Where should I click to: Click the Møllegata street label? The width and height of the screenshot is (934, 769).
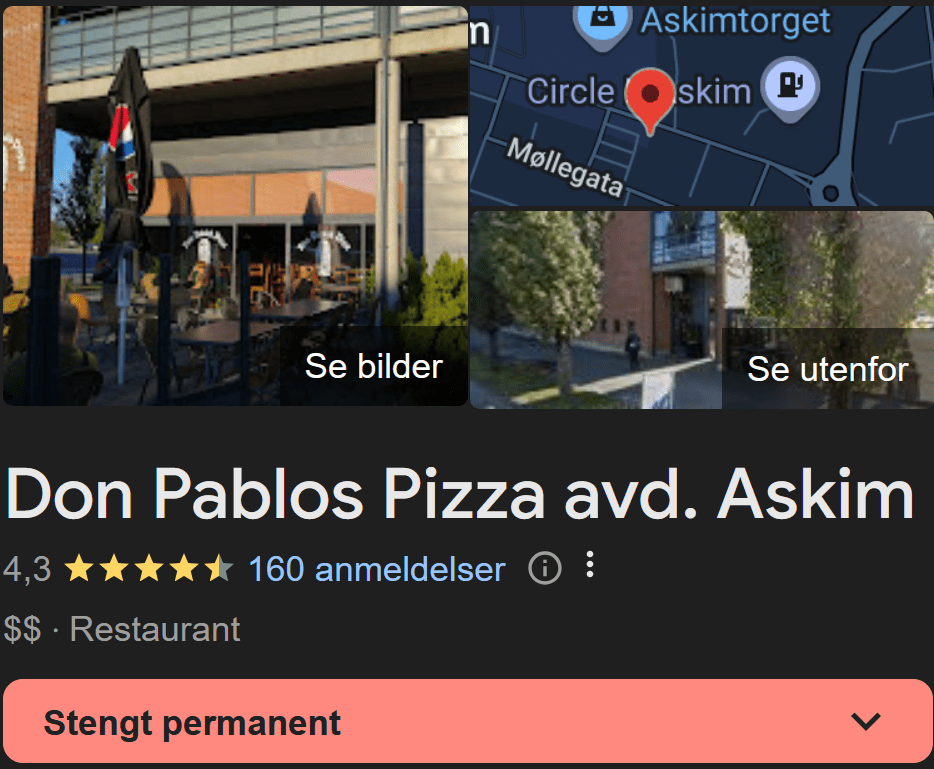click(565, 167)
